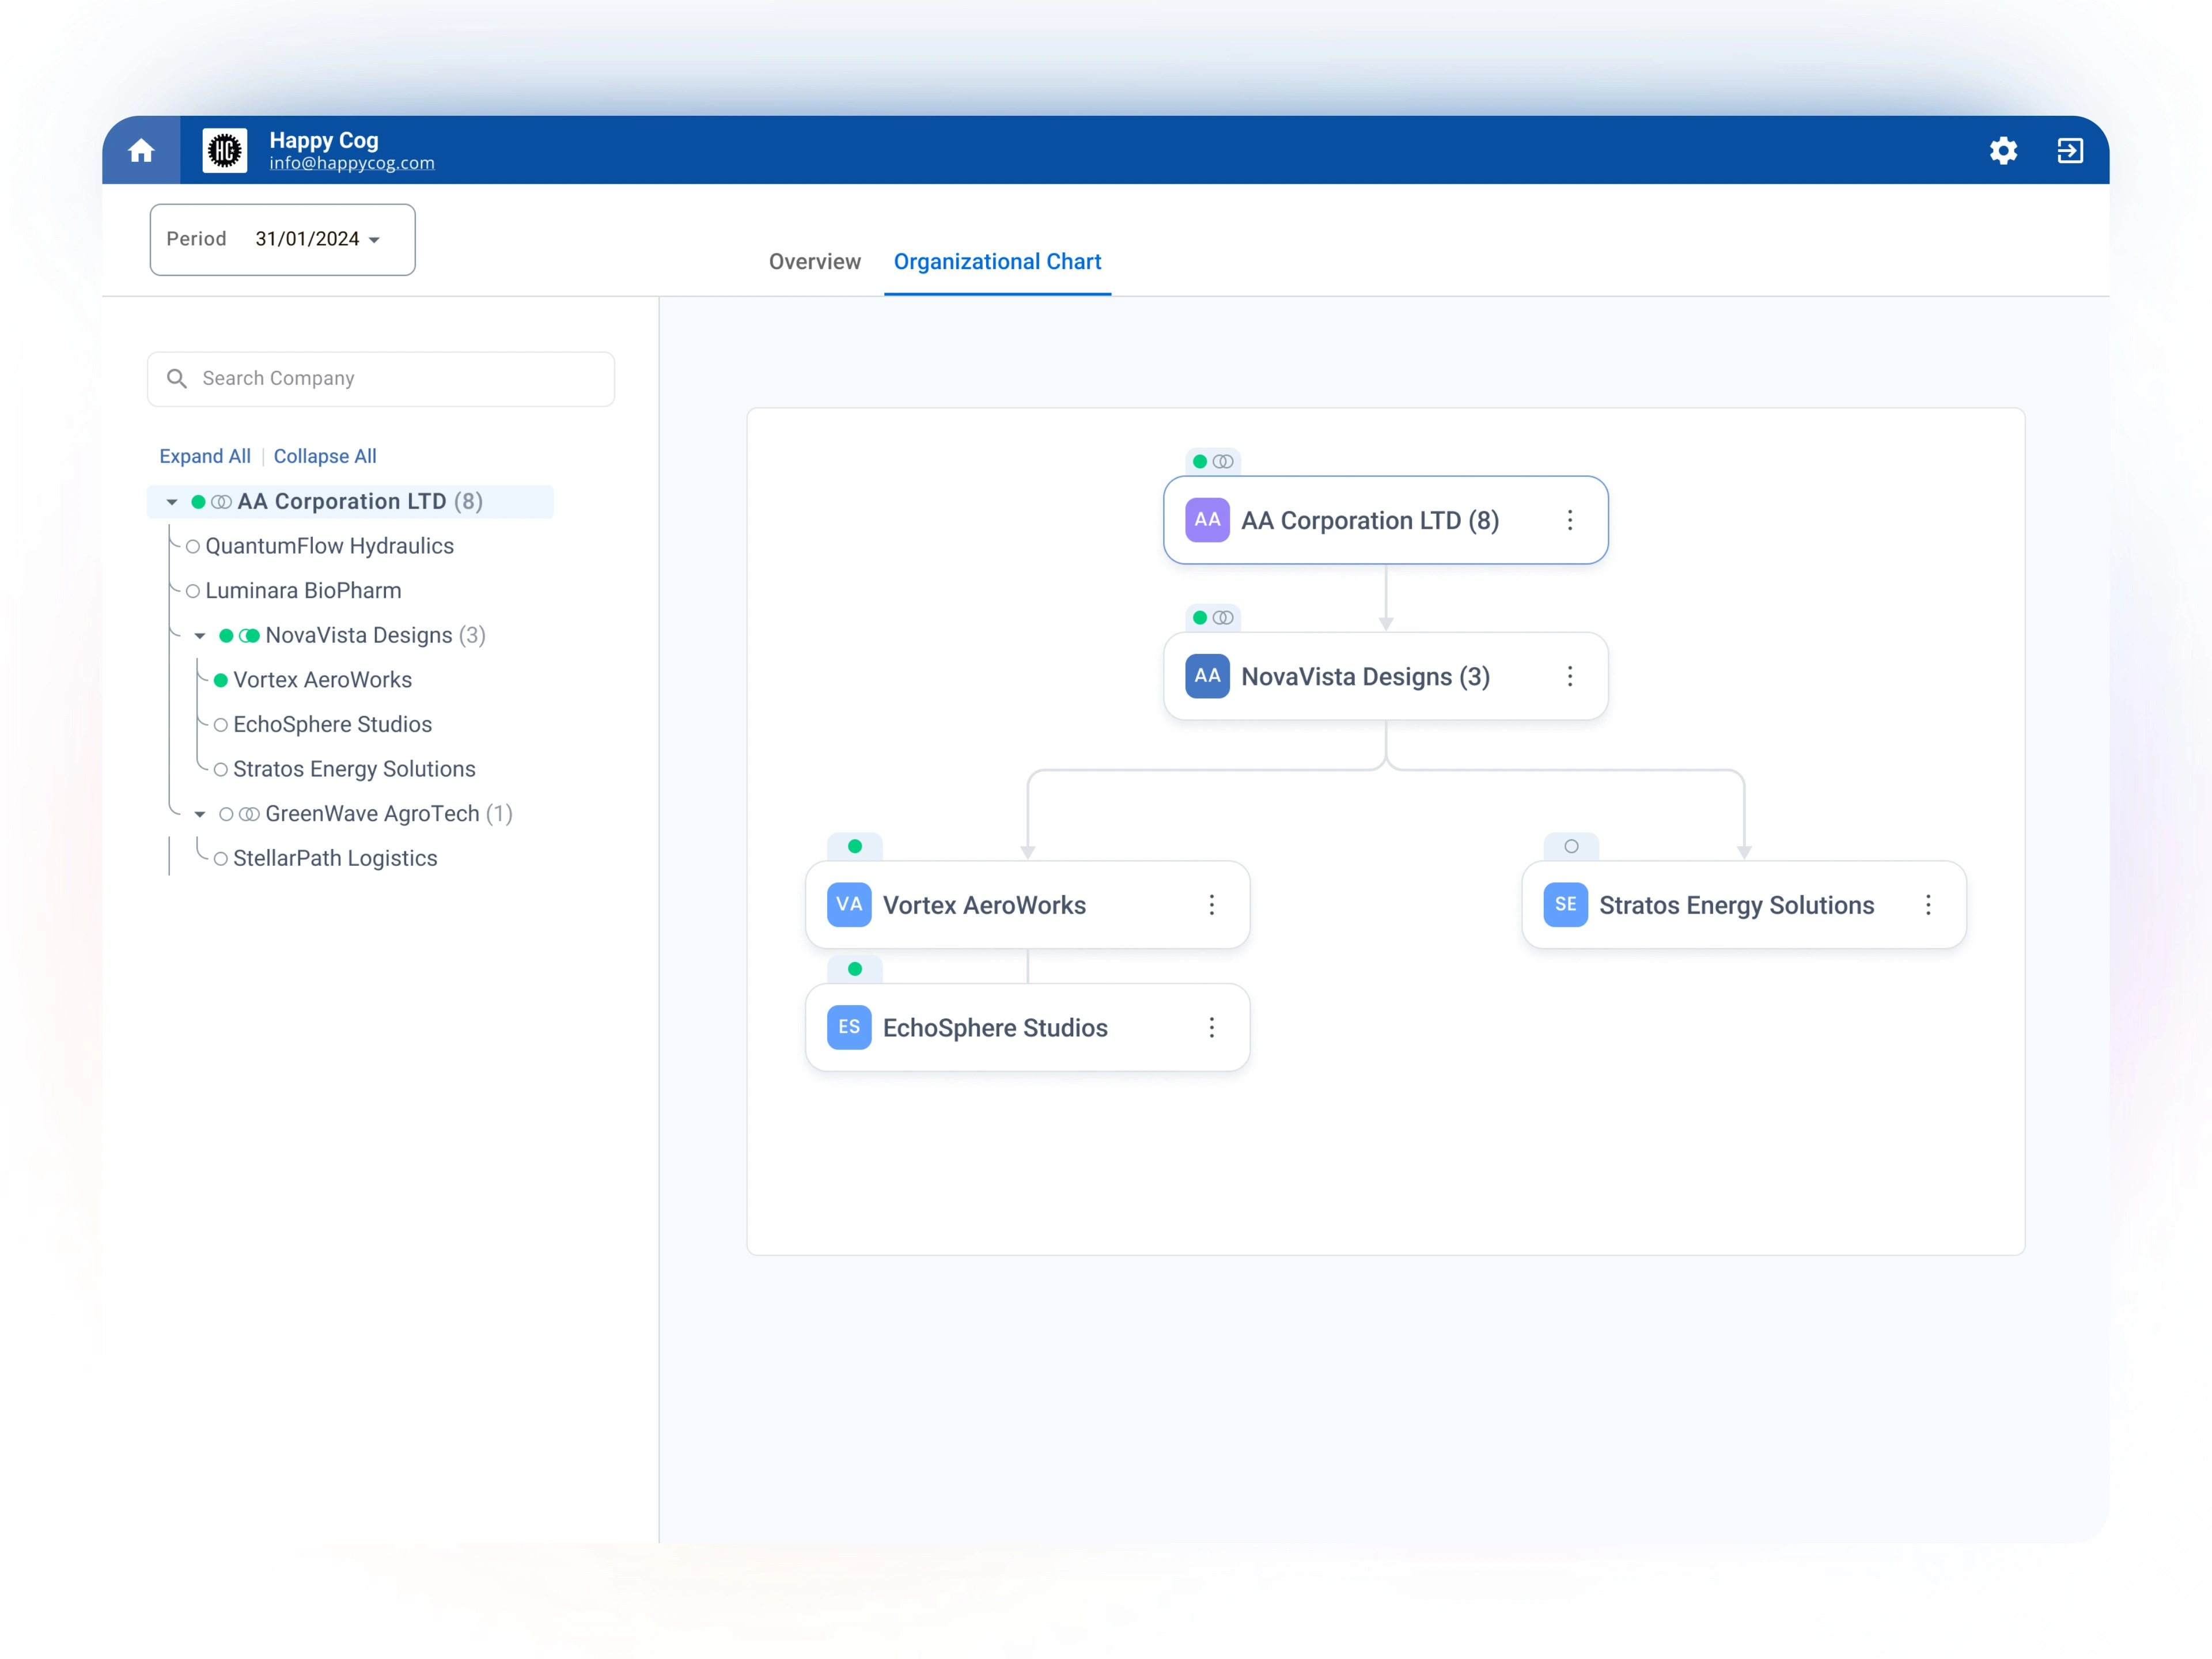Image resolution: width=2212 pixels, height=1659 pixels.
Task: Select the Organizational Chart tab
Action: pos(997,262)
